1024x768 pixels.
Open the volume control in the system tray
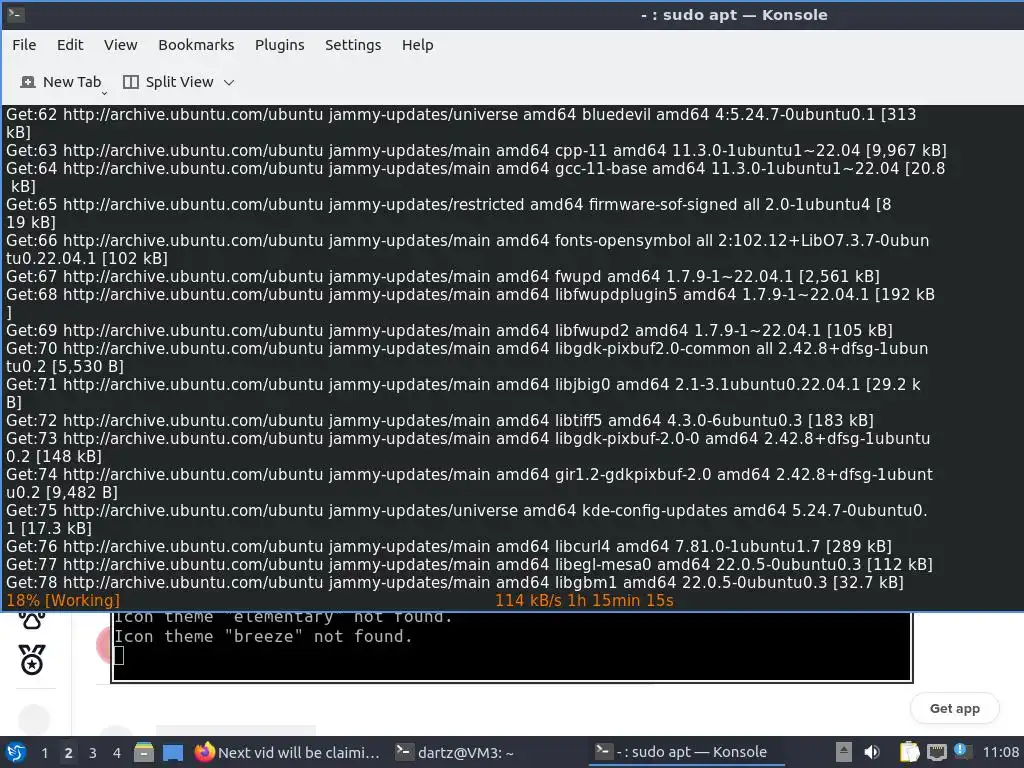tap(872, 752)
